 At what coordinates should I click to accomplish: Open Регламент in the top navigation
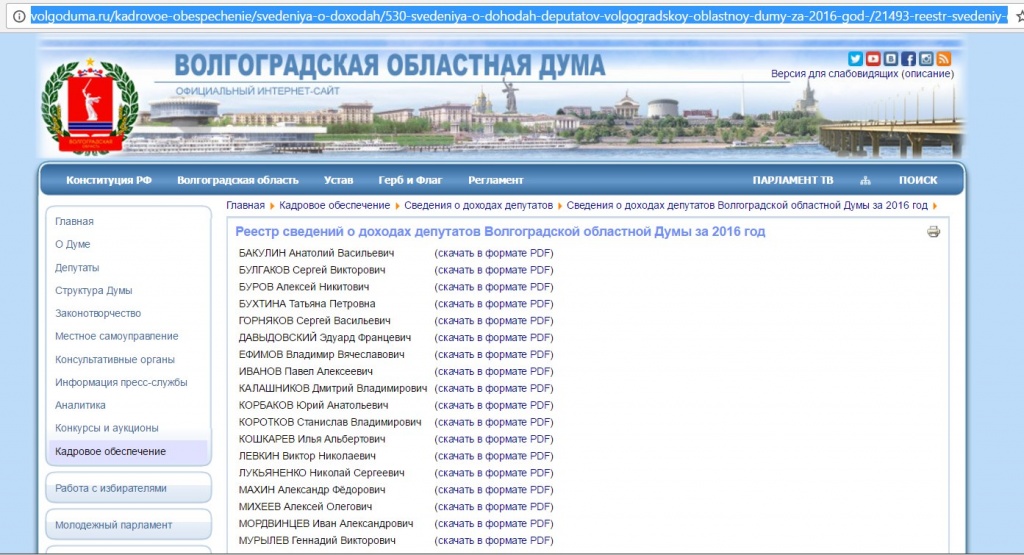click(x=496, y=180)
